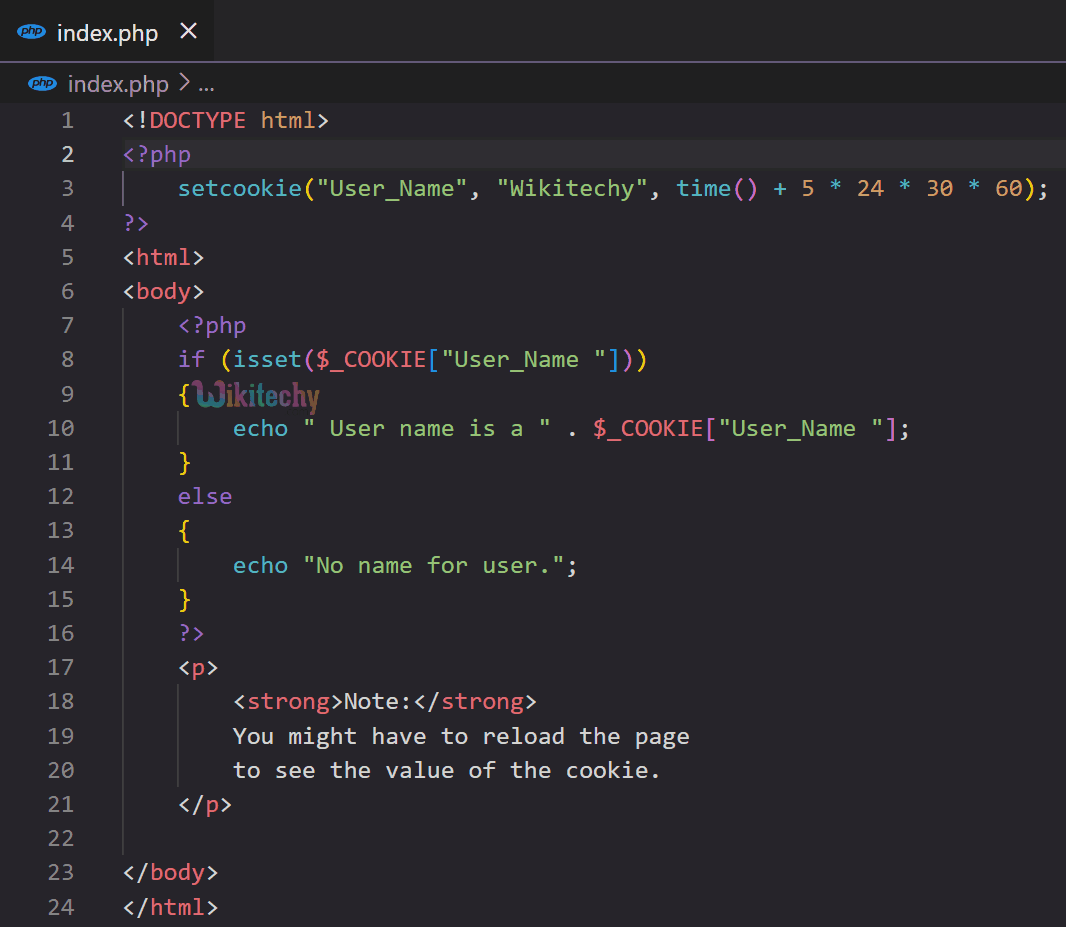Click the breadcrumb chevron separator
Image resolution: width=1066 pixels, height=927 pixels.
pos(185,83)
